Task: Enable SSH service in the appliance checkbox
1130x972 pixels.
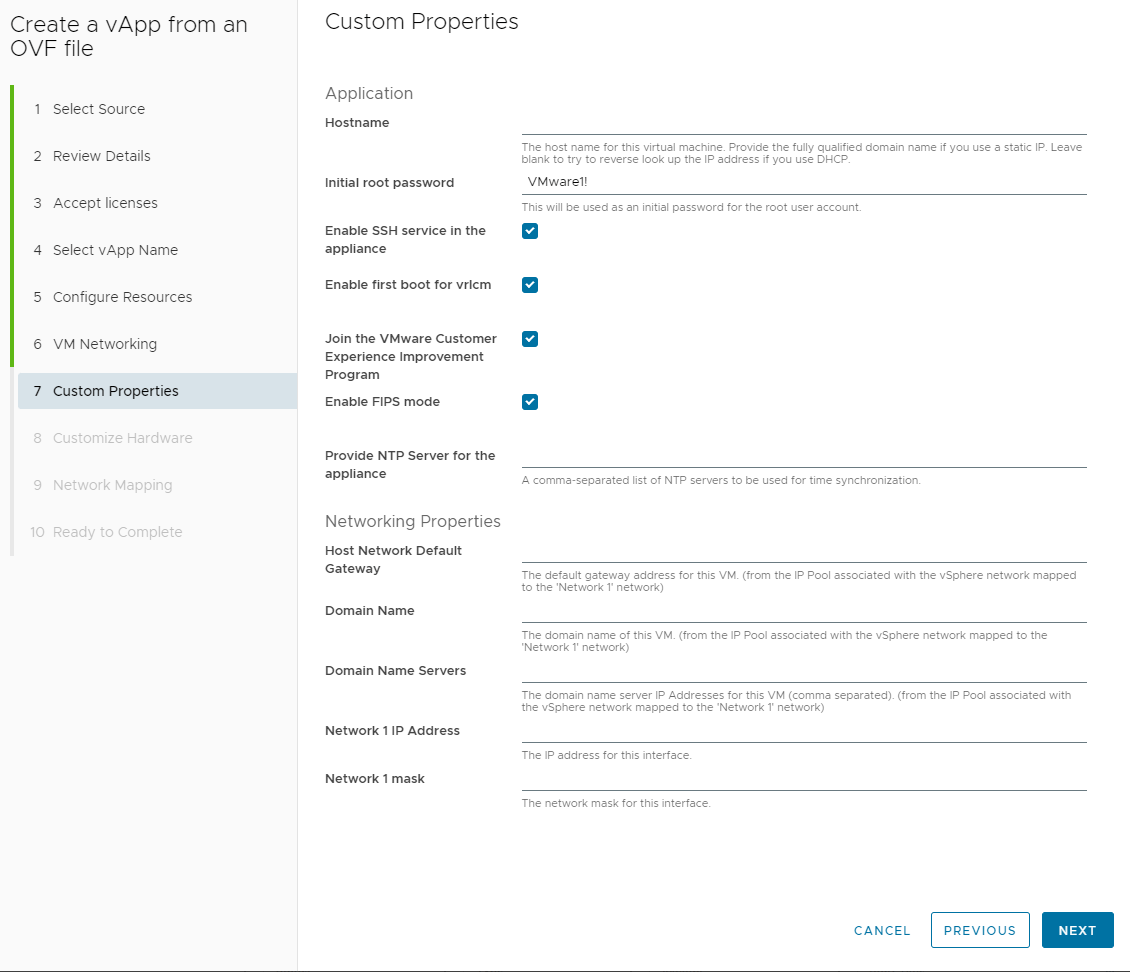Action: click(x=529, y=230)
